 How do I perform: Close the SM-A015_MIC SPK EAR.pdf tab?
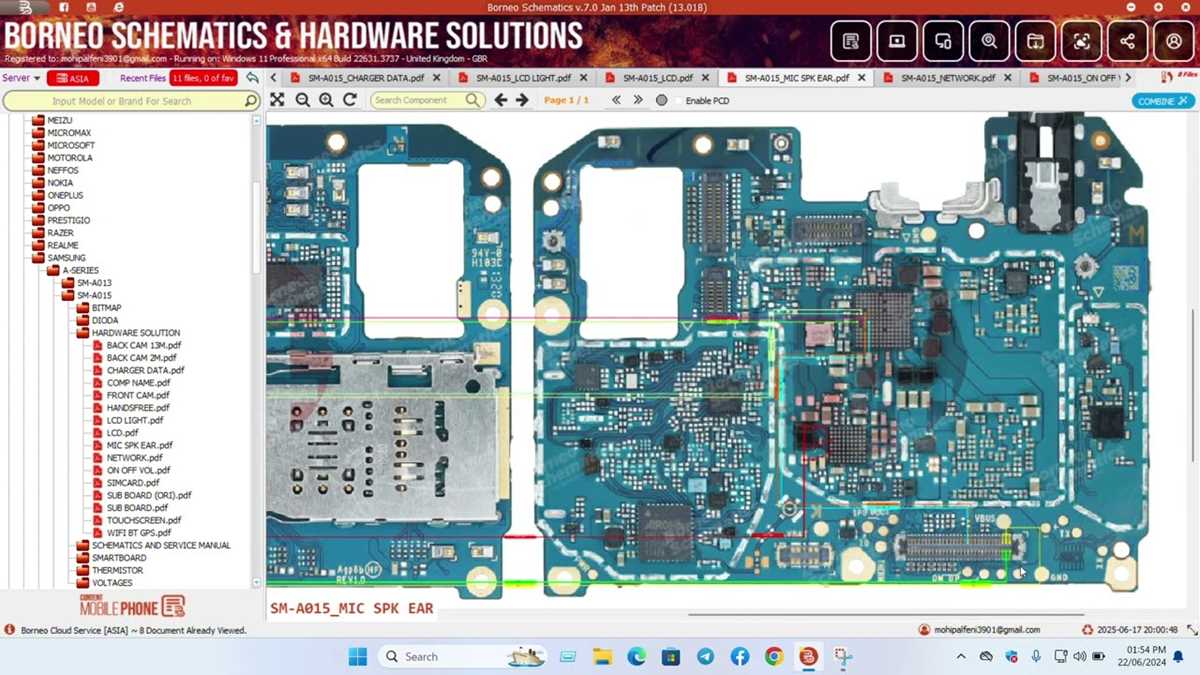coord(861,77)
